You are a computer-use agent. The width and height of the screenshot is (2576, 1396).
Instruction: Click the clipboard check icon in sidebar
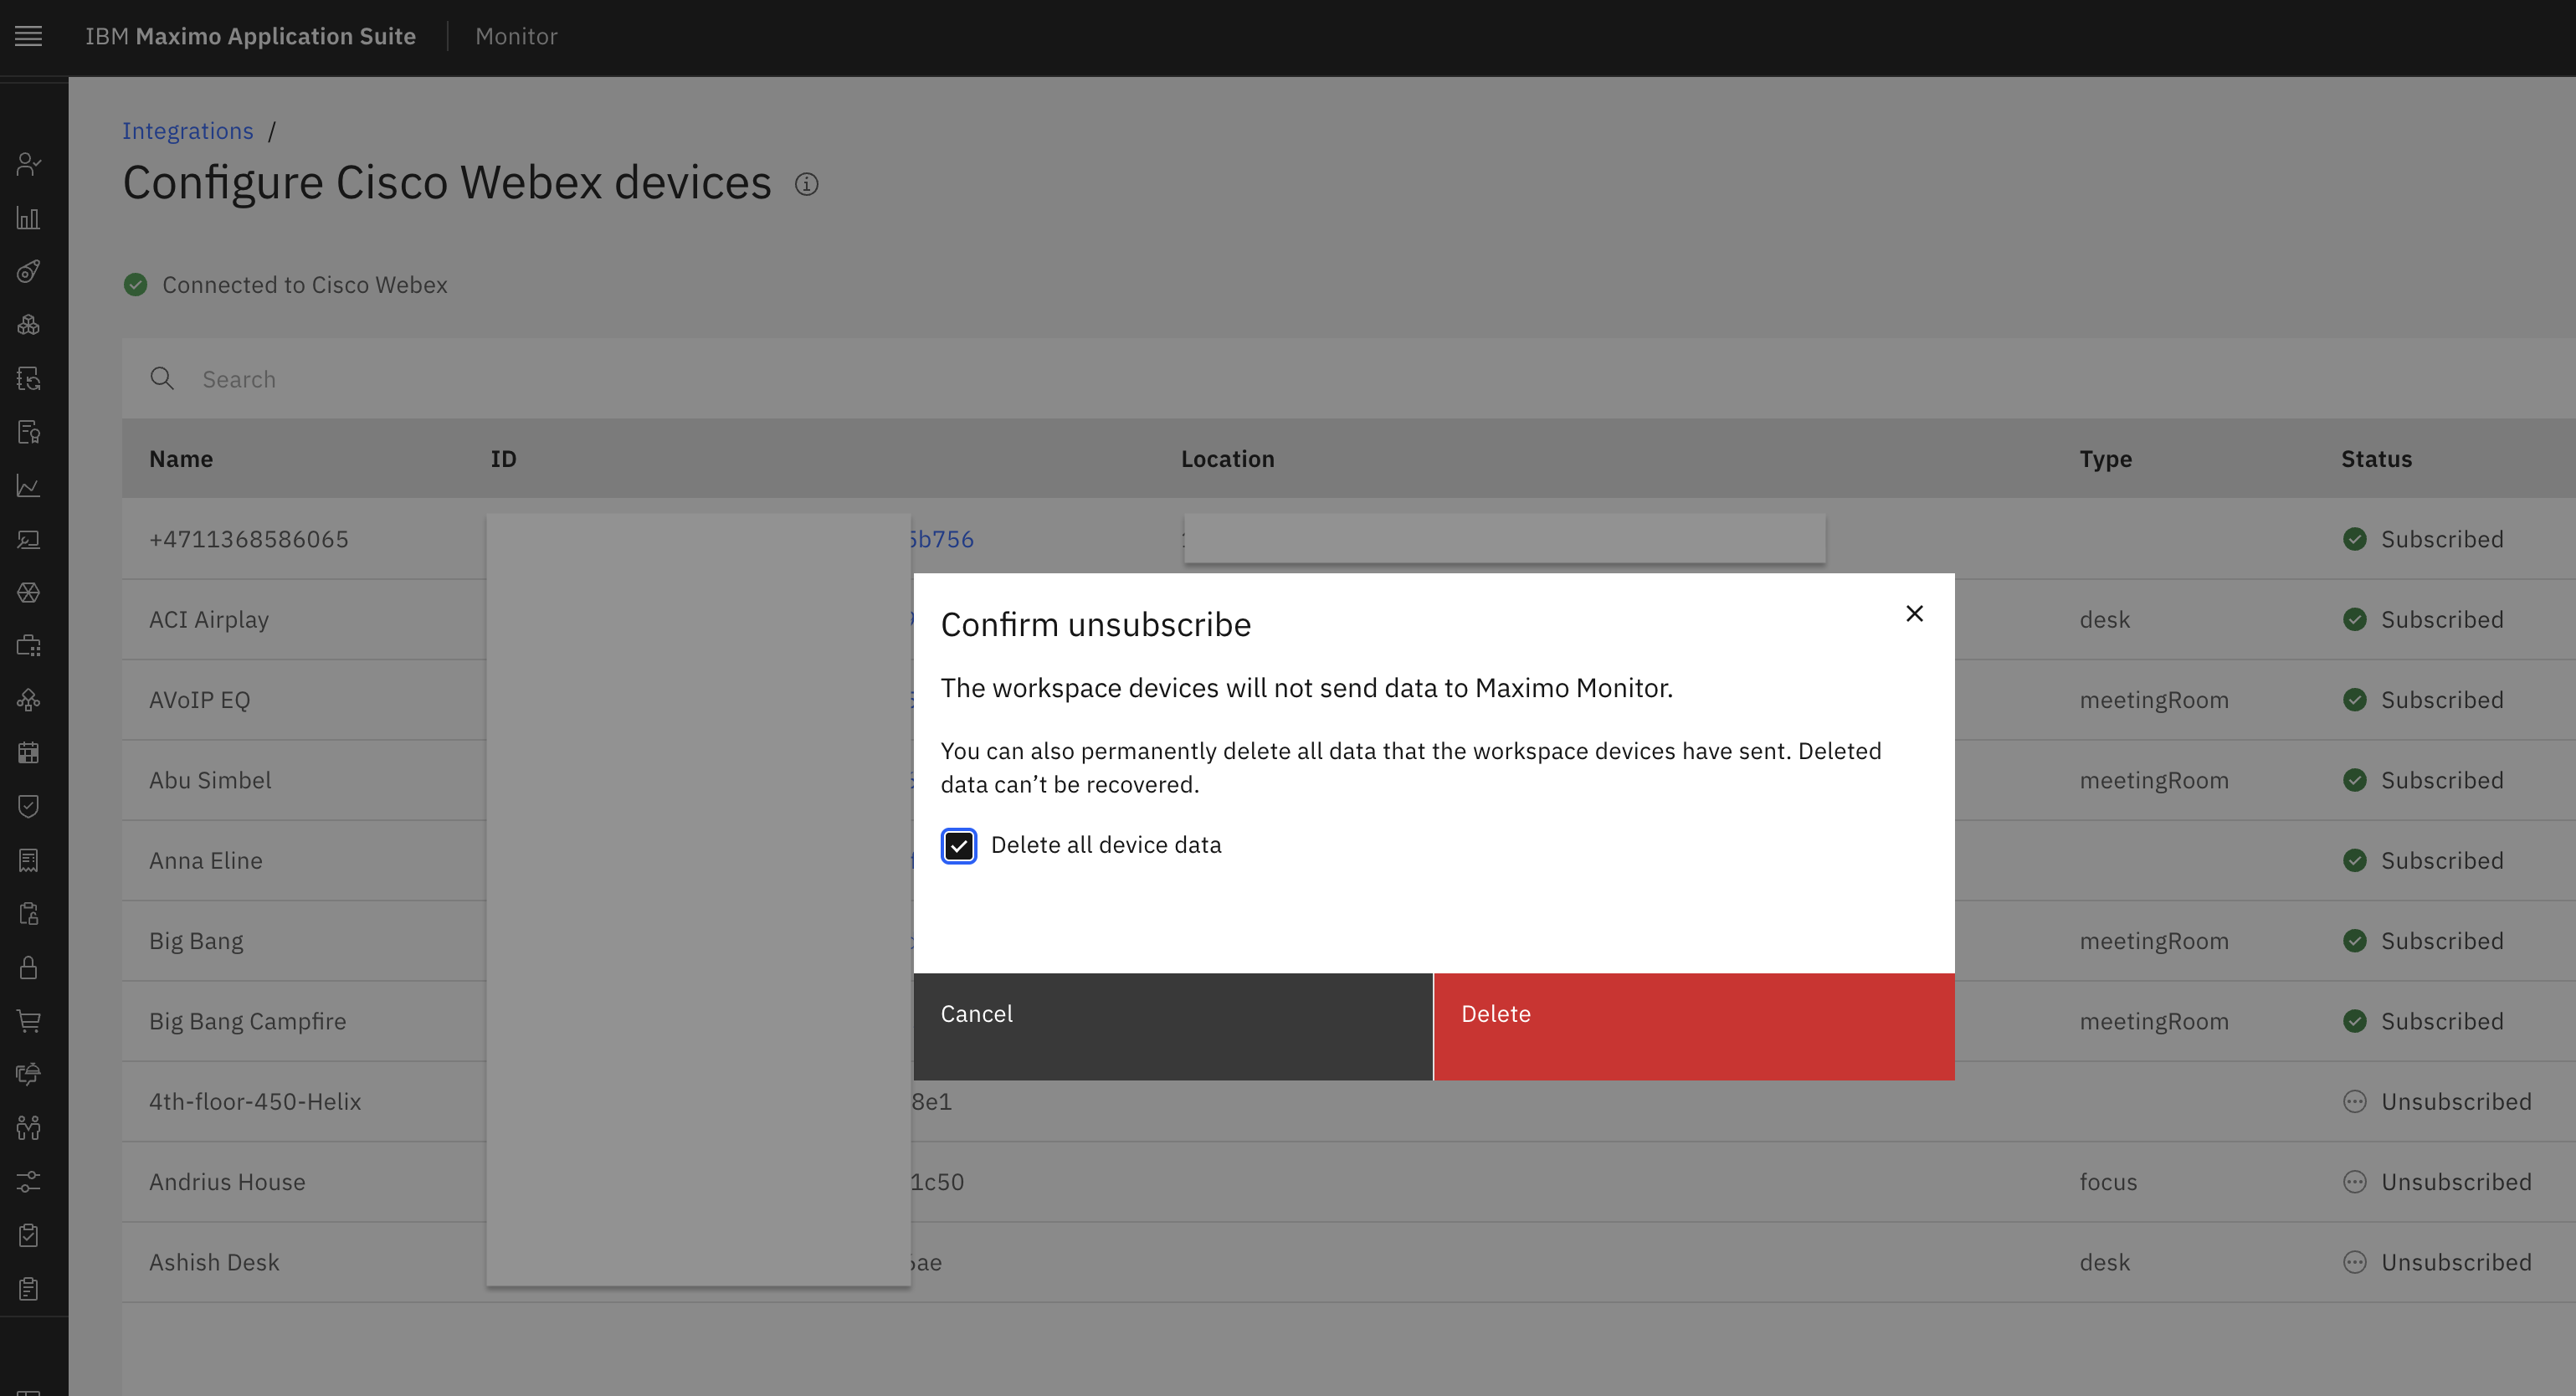point(28,1235)
